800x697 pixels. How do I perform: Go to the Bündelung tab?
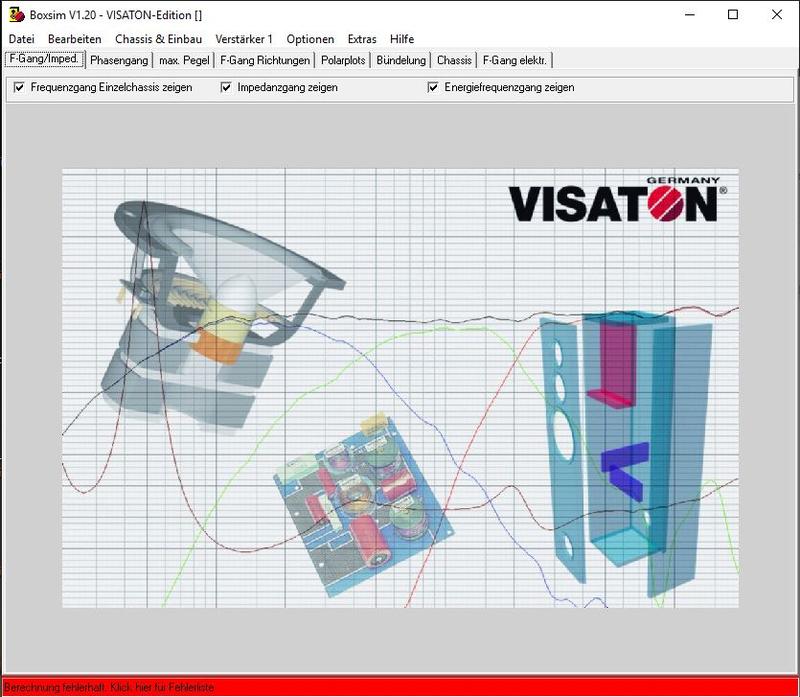pyautogui.click(x=401, y=60)
